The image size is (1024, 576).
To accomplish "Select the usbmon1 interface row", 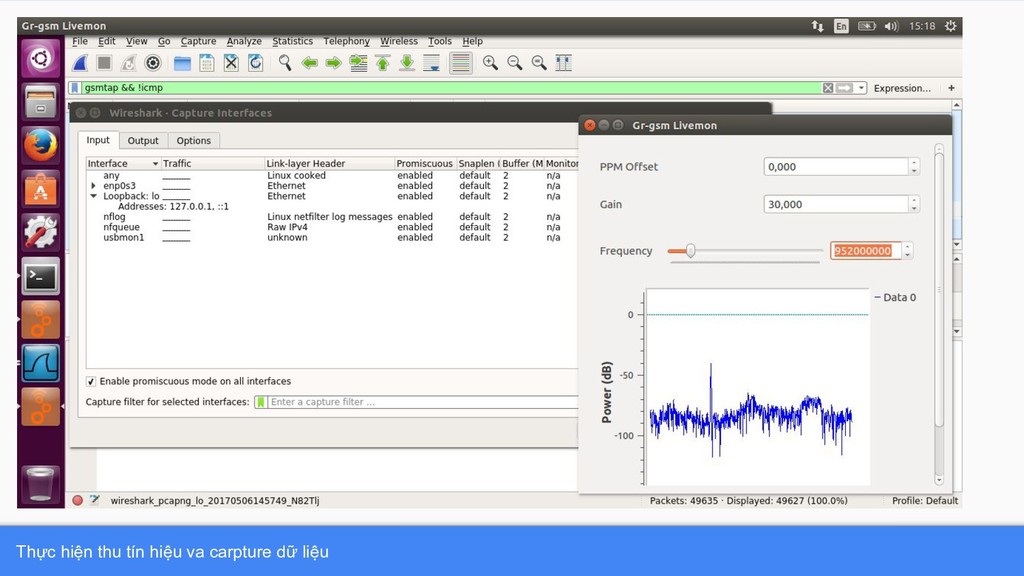I will pyautogui.click(x=332, y=238).
